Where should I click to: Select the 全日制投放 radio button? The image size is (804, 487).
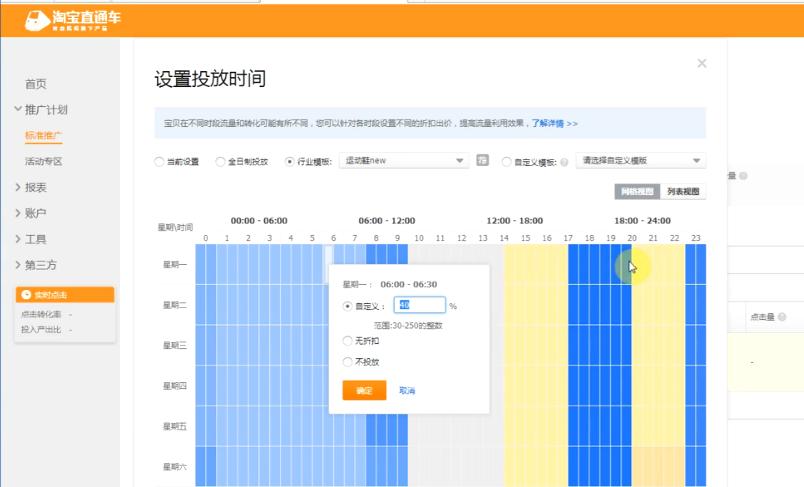click(x=220, y=161)
